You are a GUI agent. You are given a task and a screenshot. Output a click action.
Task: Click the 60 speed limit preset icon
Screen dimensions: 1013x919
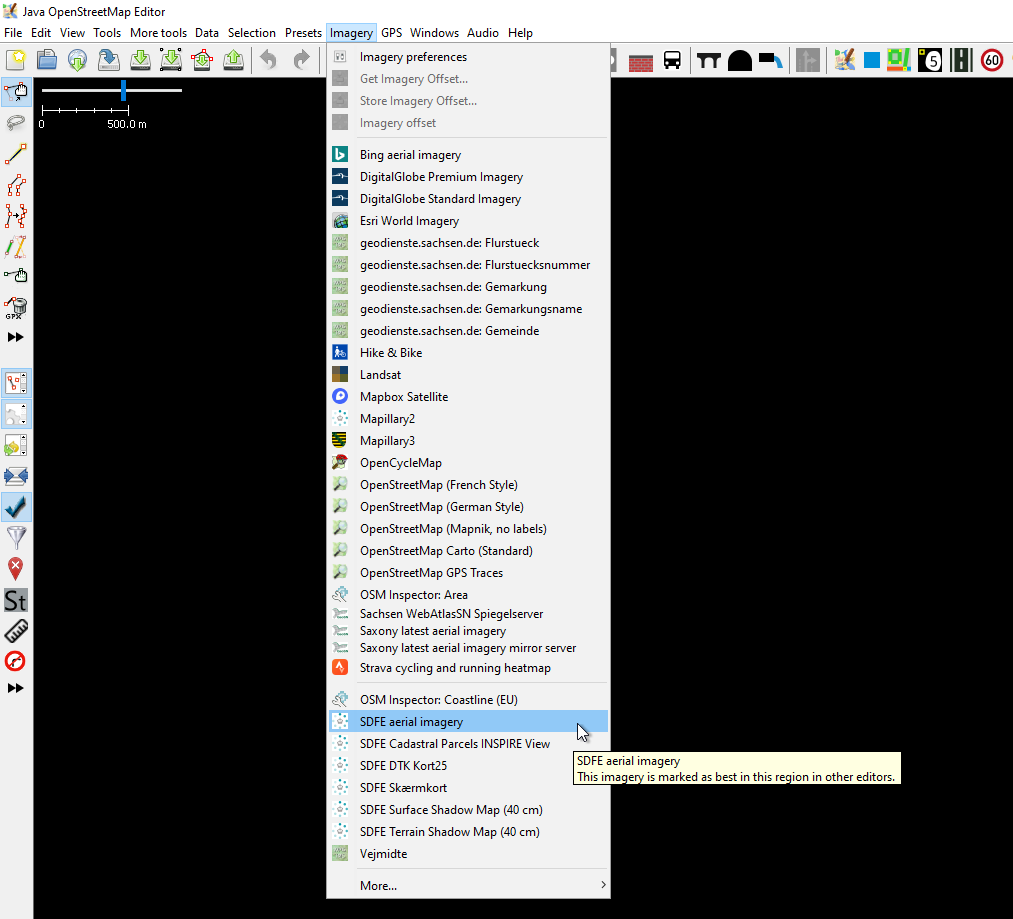point(991,61)
